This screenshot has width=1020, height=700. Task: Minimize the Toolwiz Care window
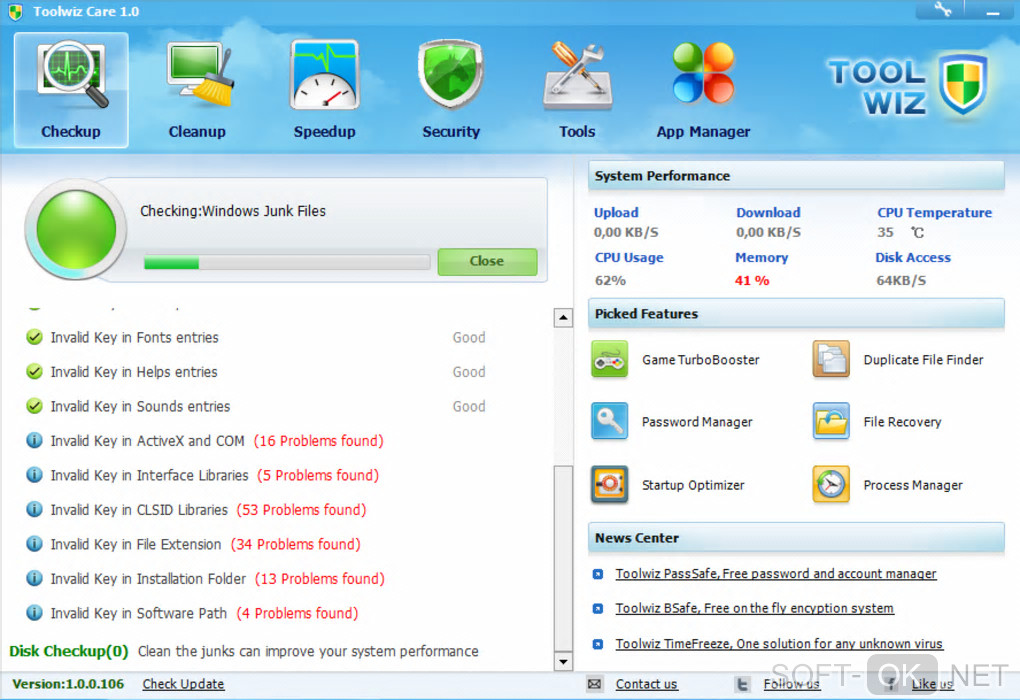click(x=993, y=11)
